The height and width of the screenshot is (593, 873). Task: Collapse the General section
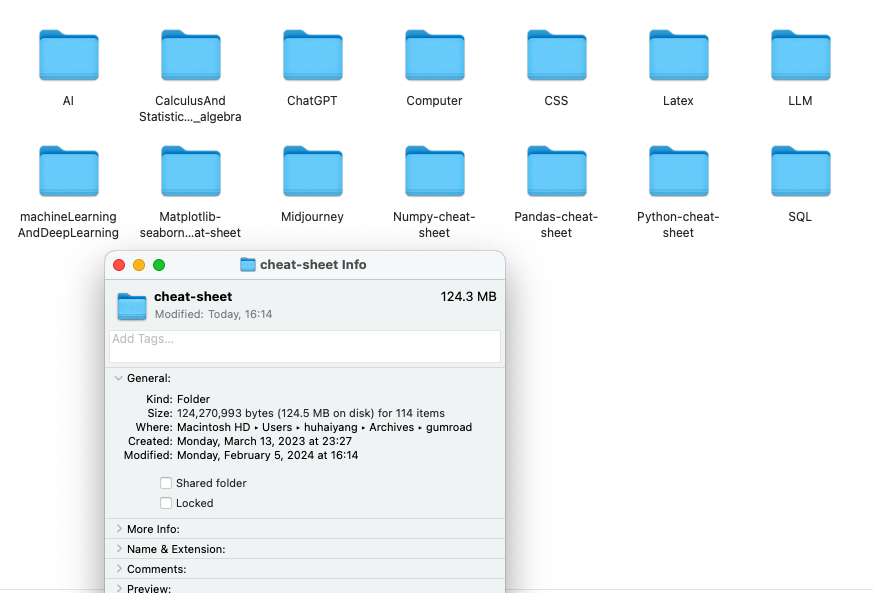(x=119, y=378)
